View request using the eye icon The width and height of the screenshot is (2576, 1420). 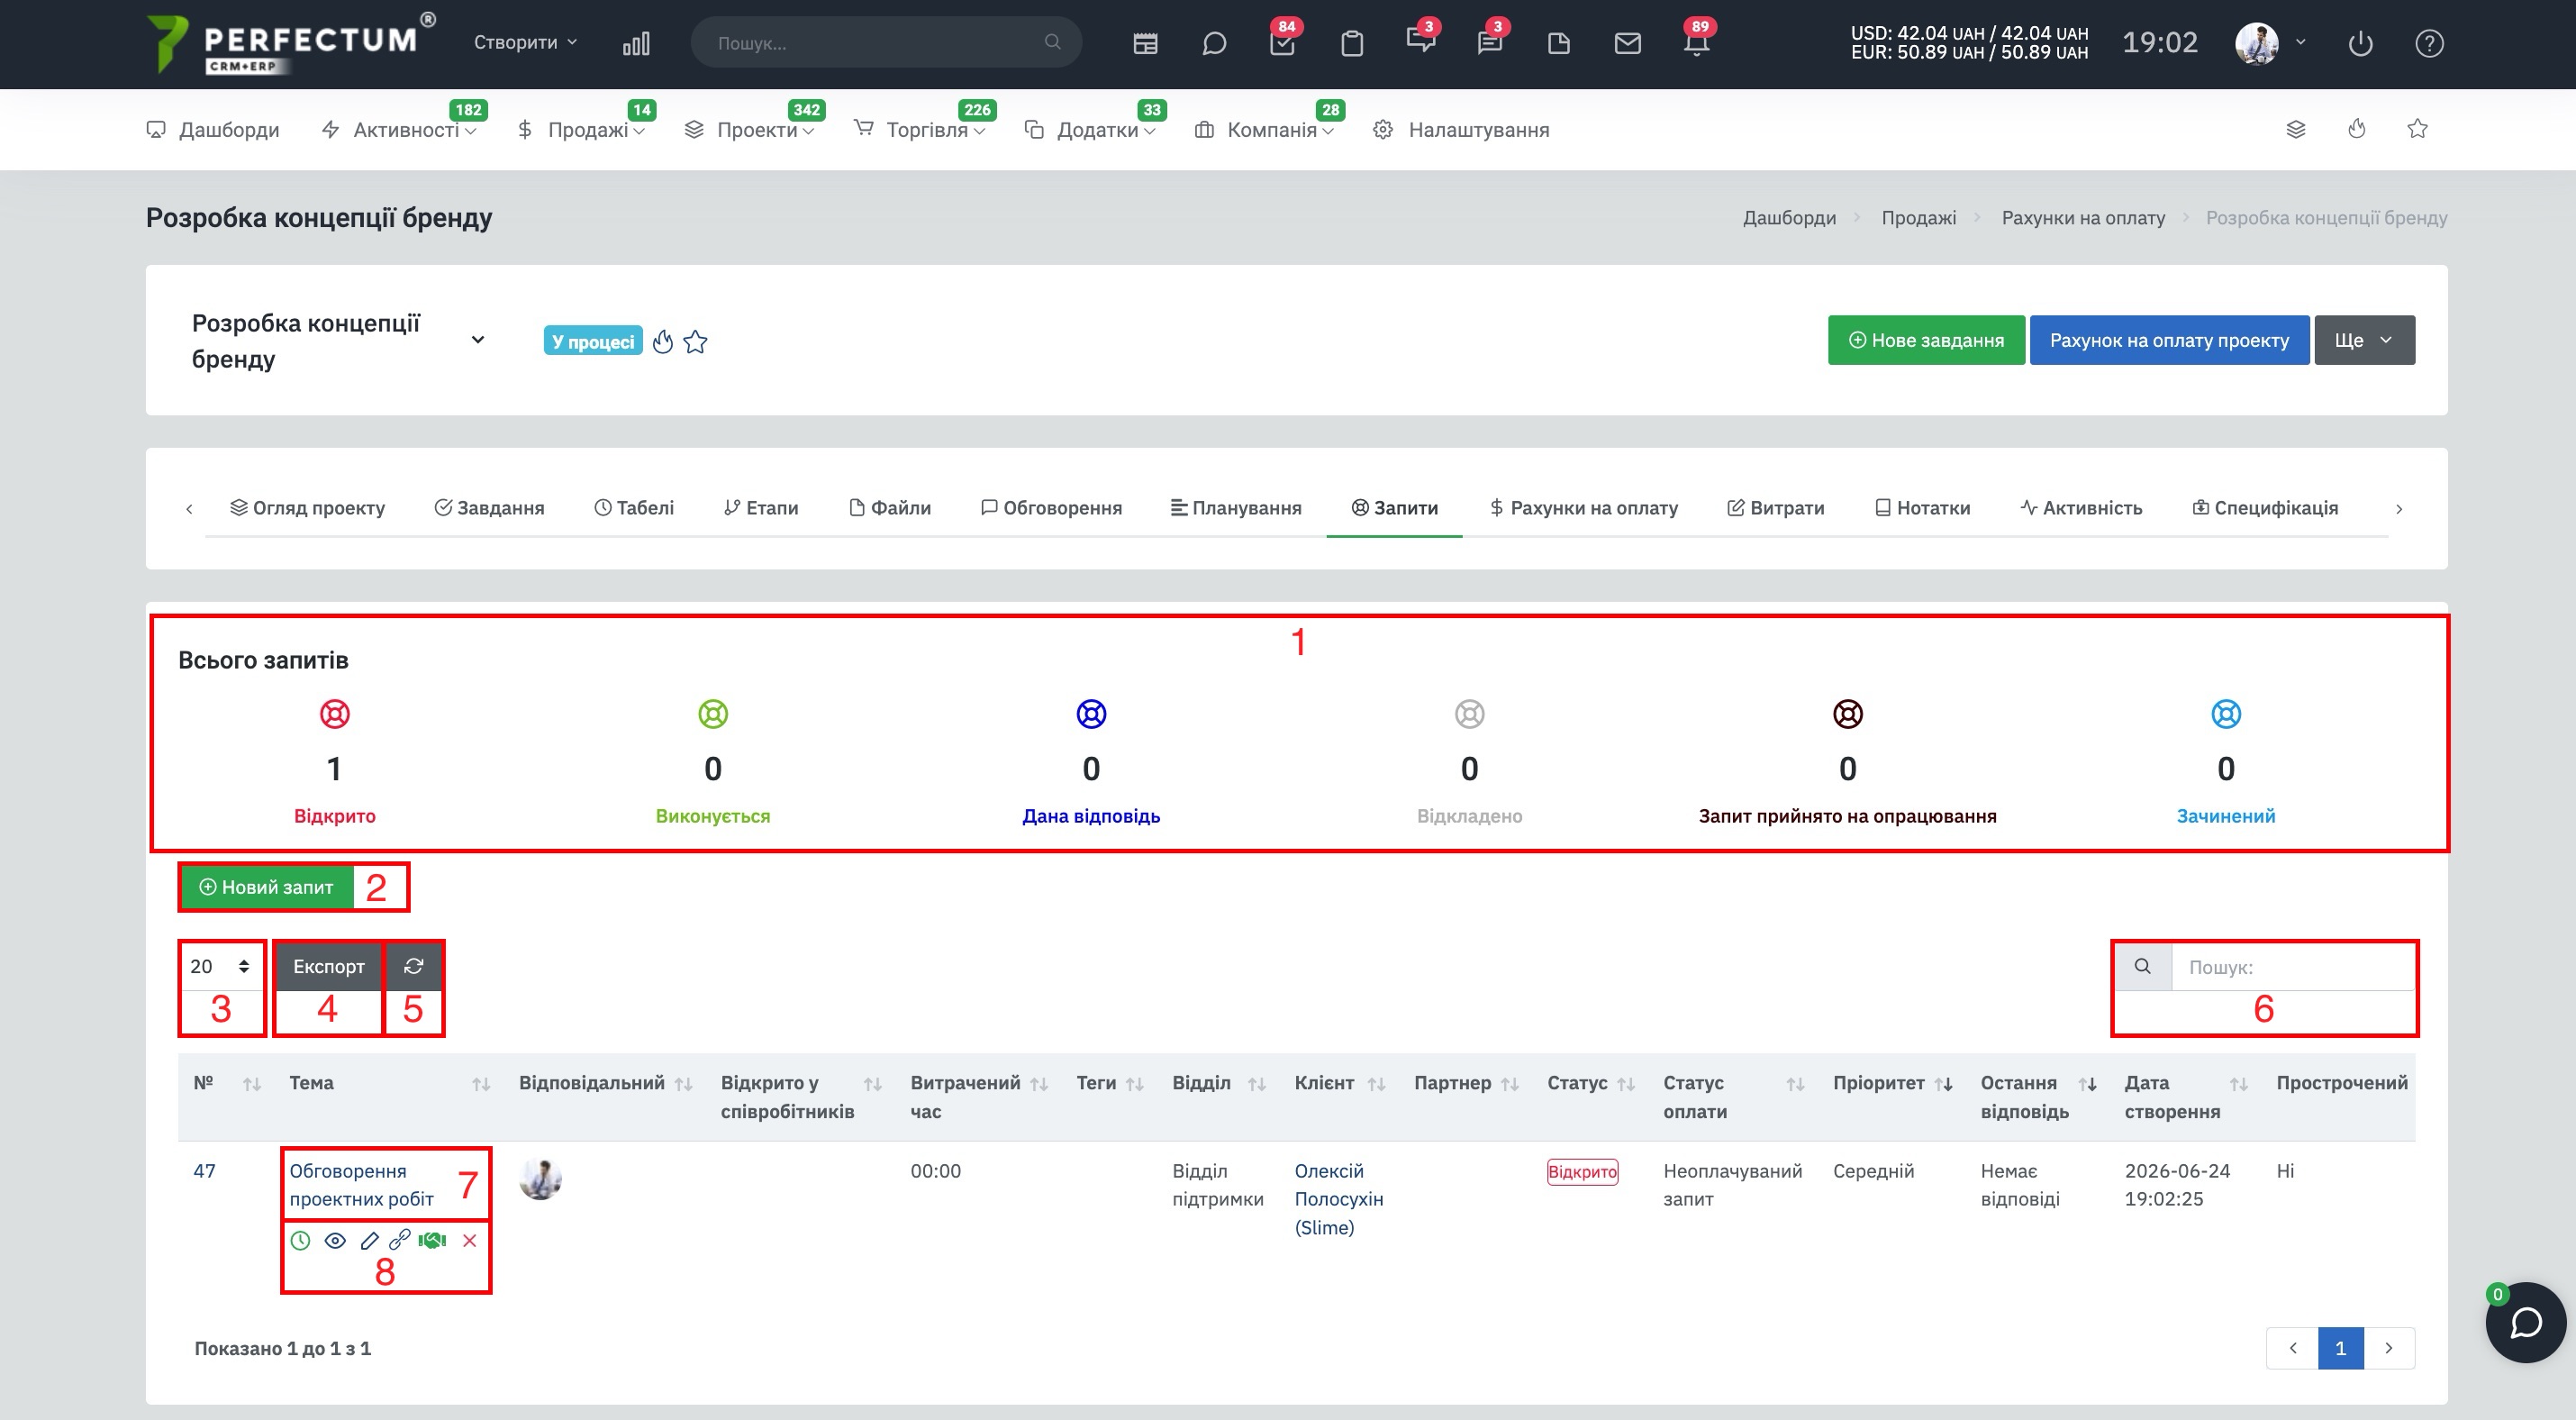(335, 1240)
